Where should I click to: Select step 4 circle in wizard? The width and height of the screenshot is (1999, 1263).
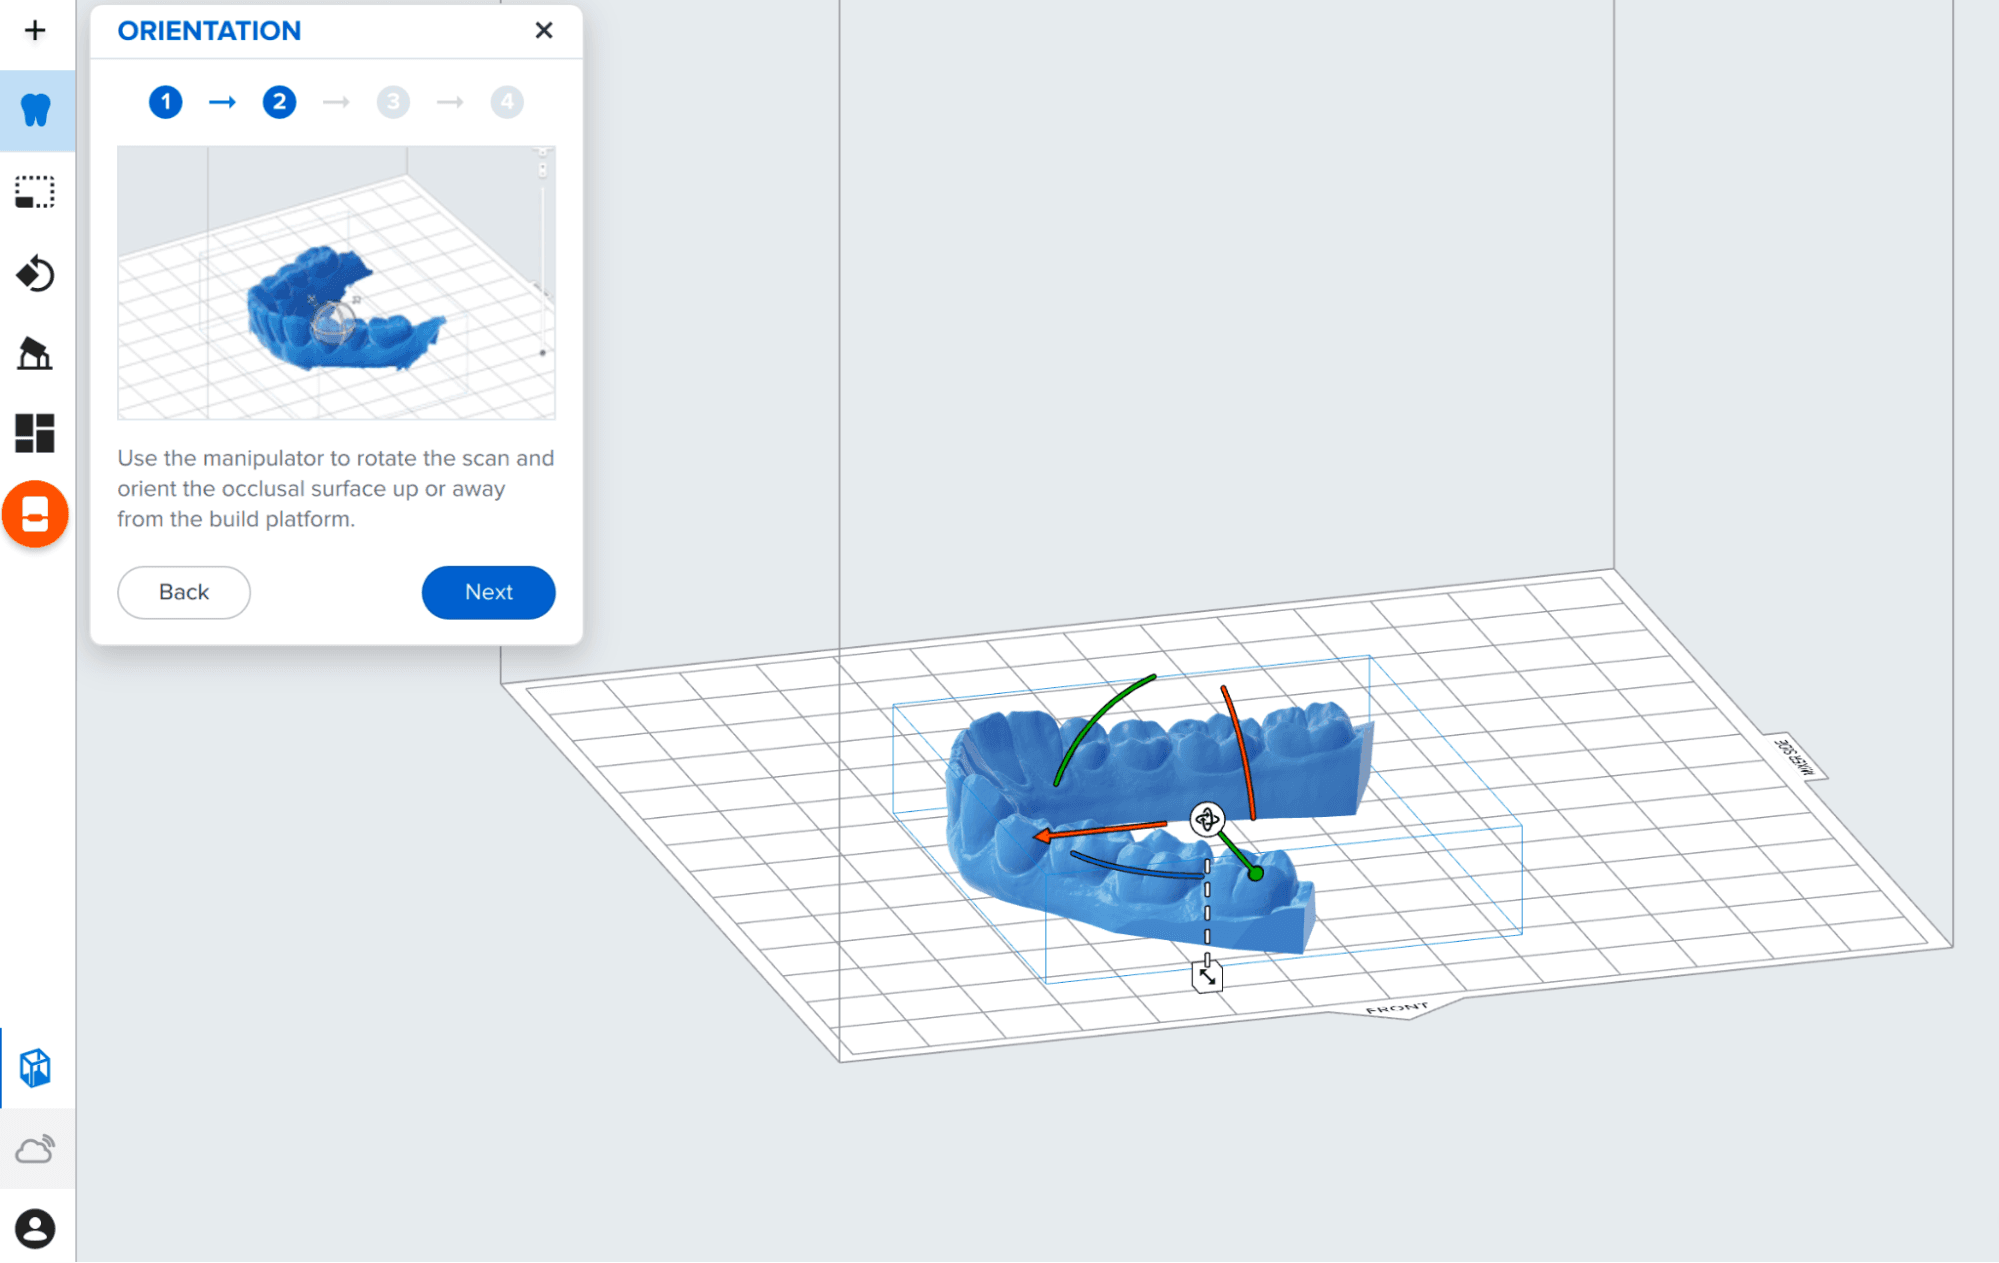tap(507, 102)
